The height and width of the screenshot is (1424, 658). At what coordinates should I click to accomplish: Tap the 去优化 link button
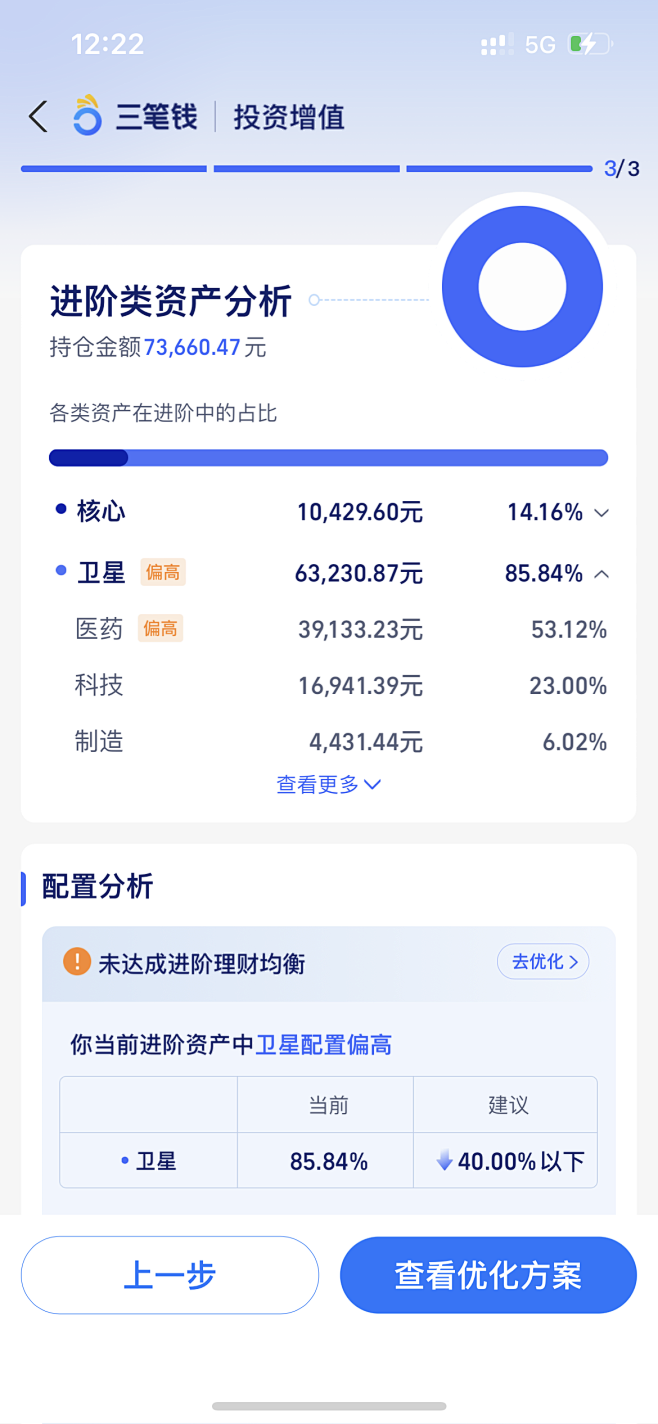(543, 962)
